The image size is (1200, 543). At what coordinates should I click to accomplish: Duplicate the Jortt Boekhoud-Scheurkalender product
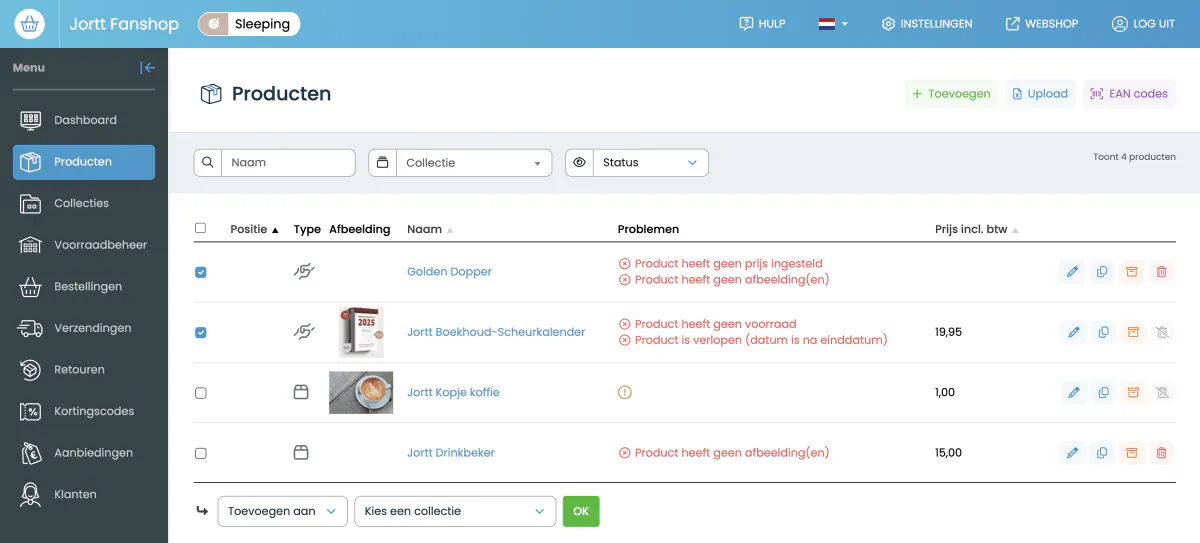point(1102,332)
